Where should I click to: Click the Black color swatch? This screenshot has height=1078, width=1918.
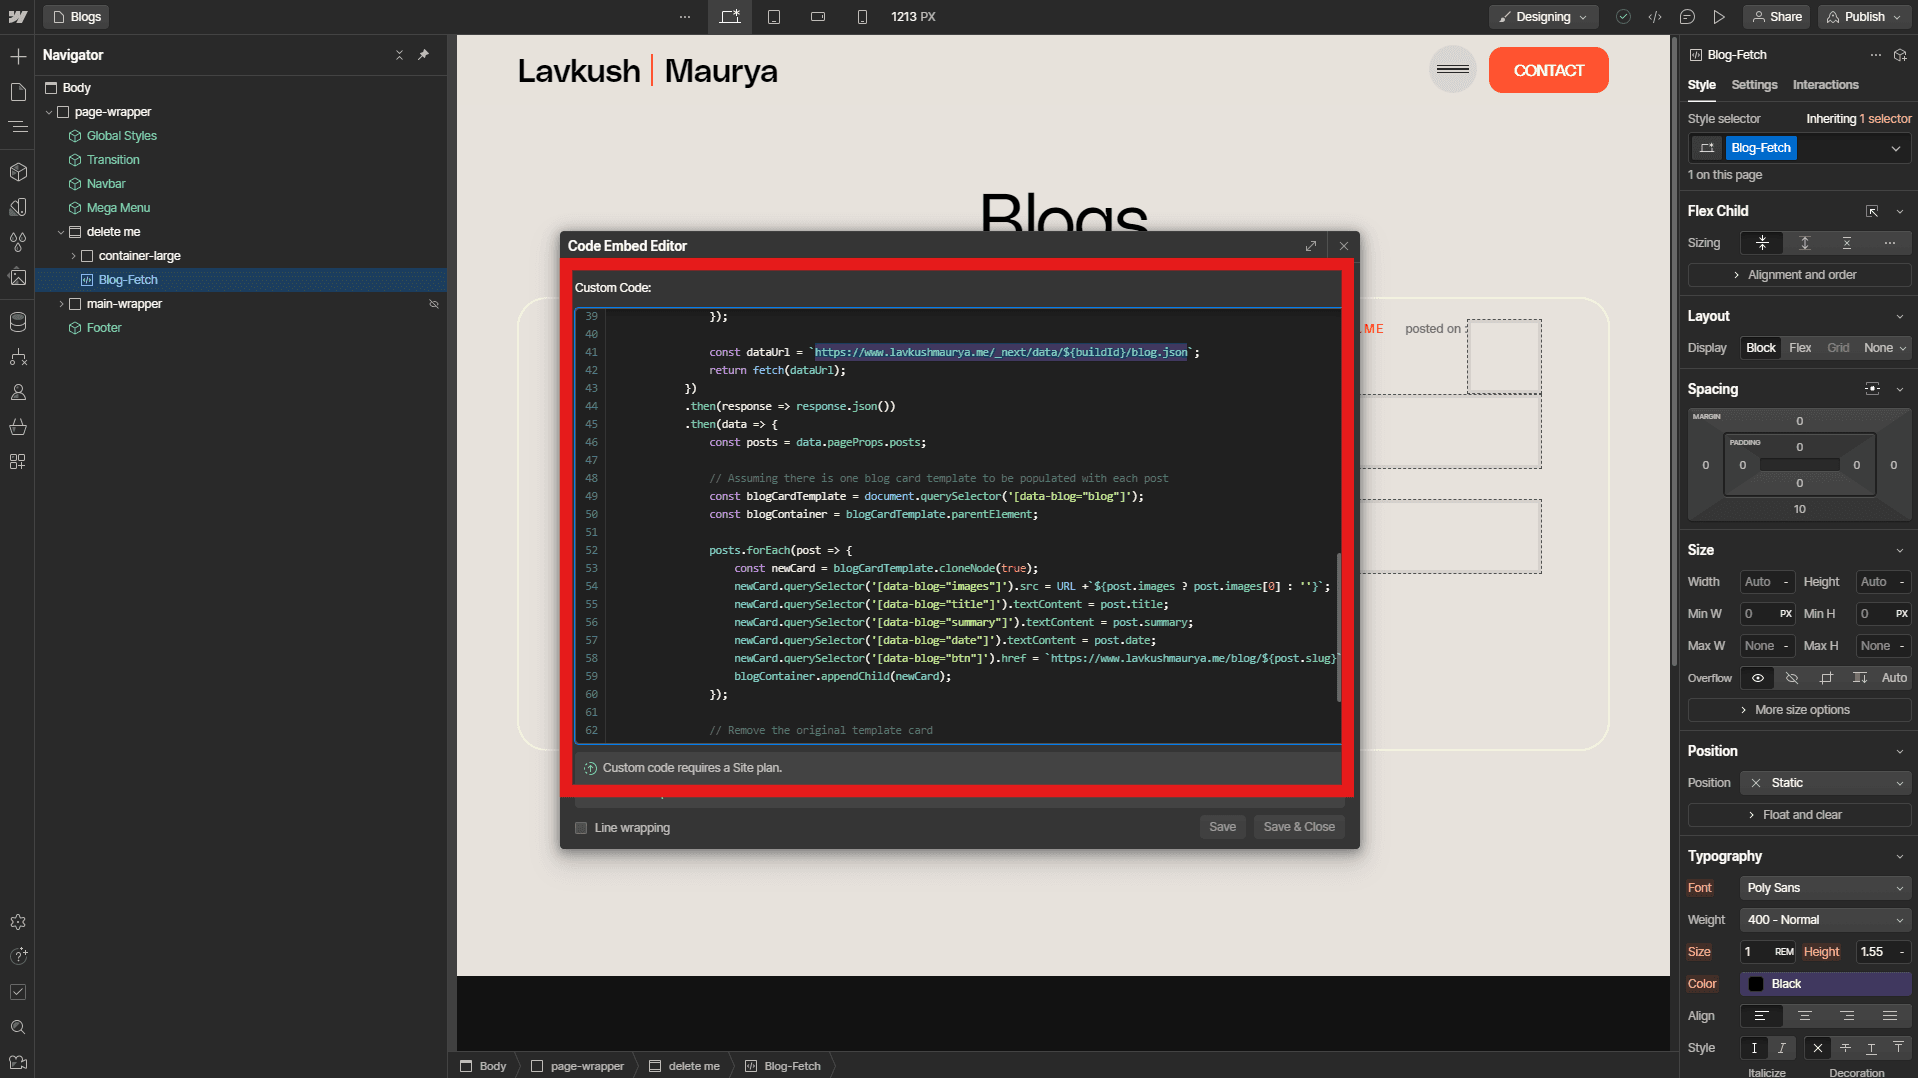click(x=1755, y=984)
